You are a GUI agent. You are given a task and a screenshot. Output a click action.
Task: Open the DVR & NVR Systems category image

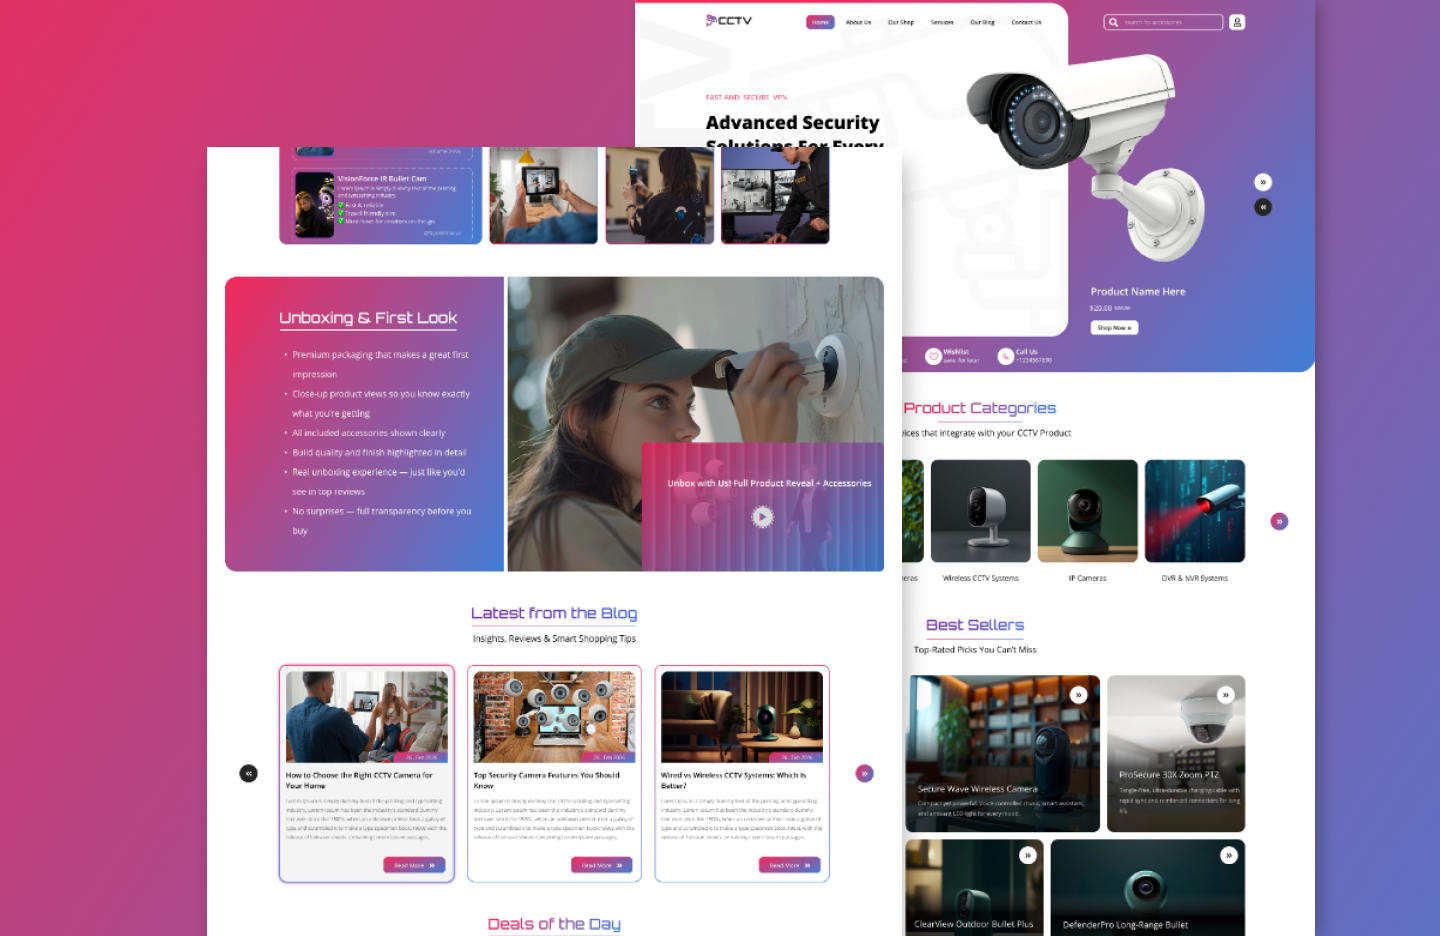tap(1195, 511)
